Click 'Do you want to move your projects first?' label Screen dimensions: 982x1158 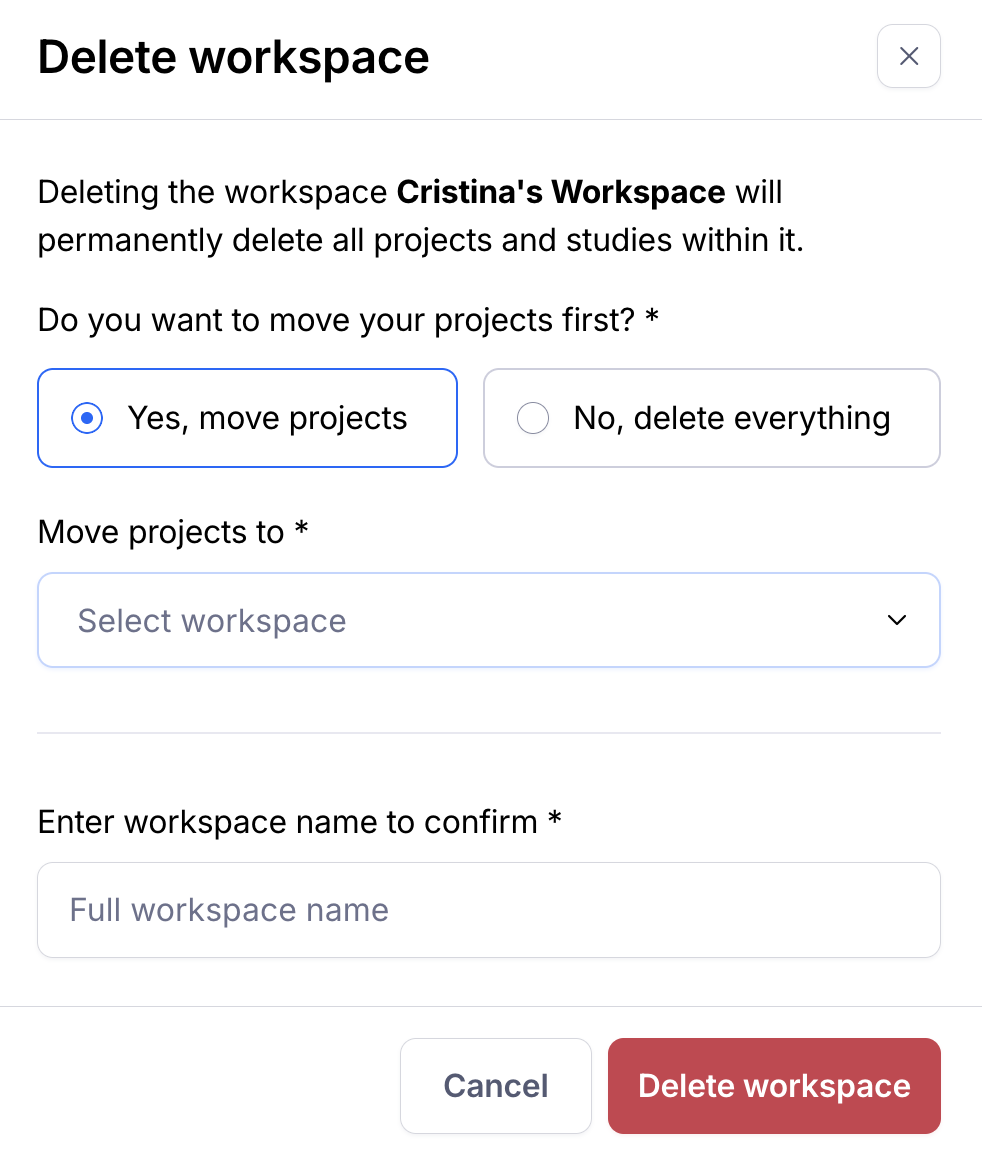[336, 320]
